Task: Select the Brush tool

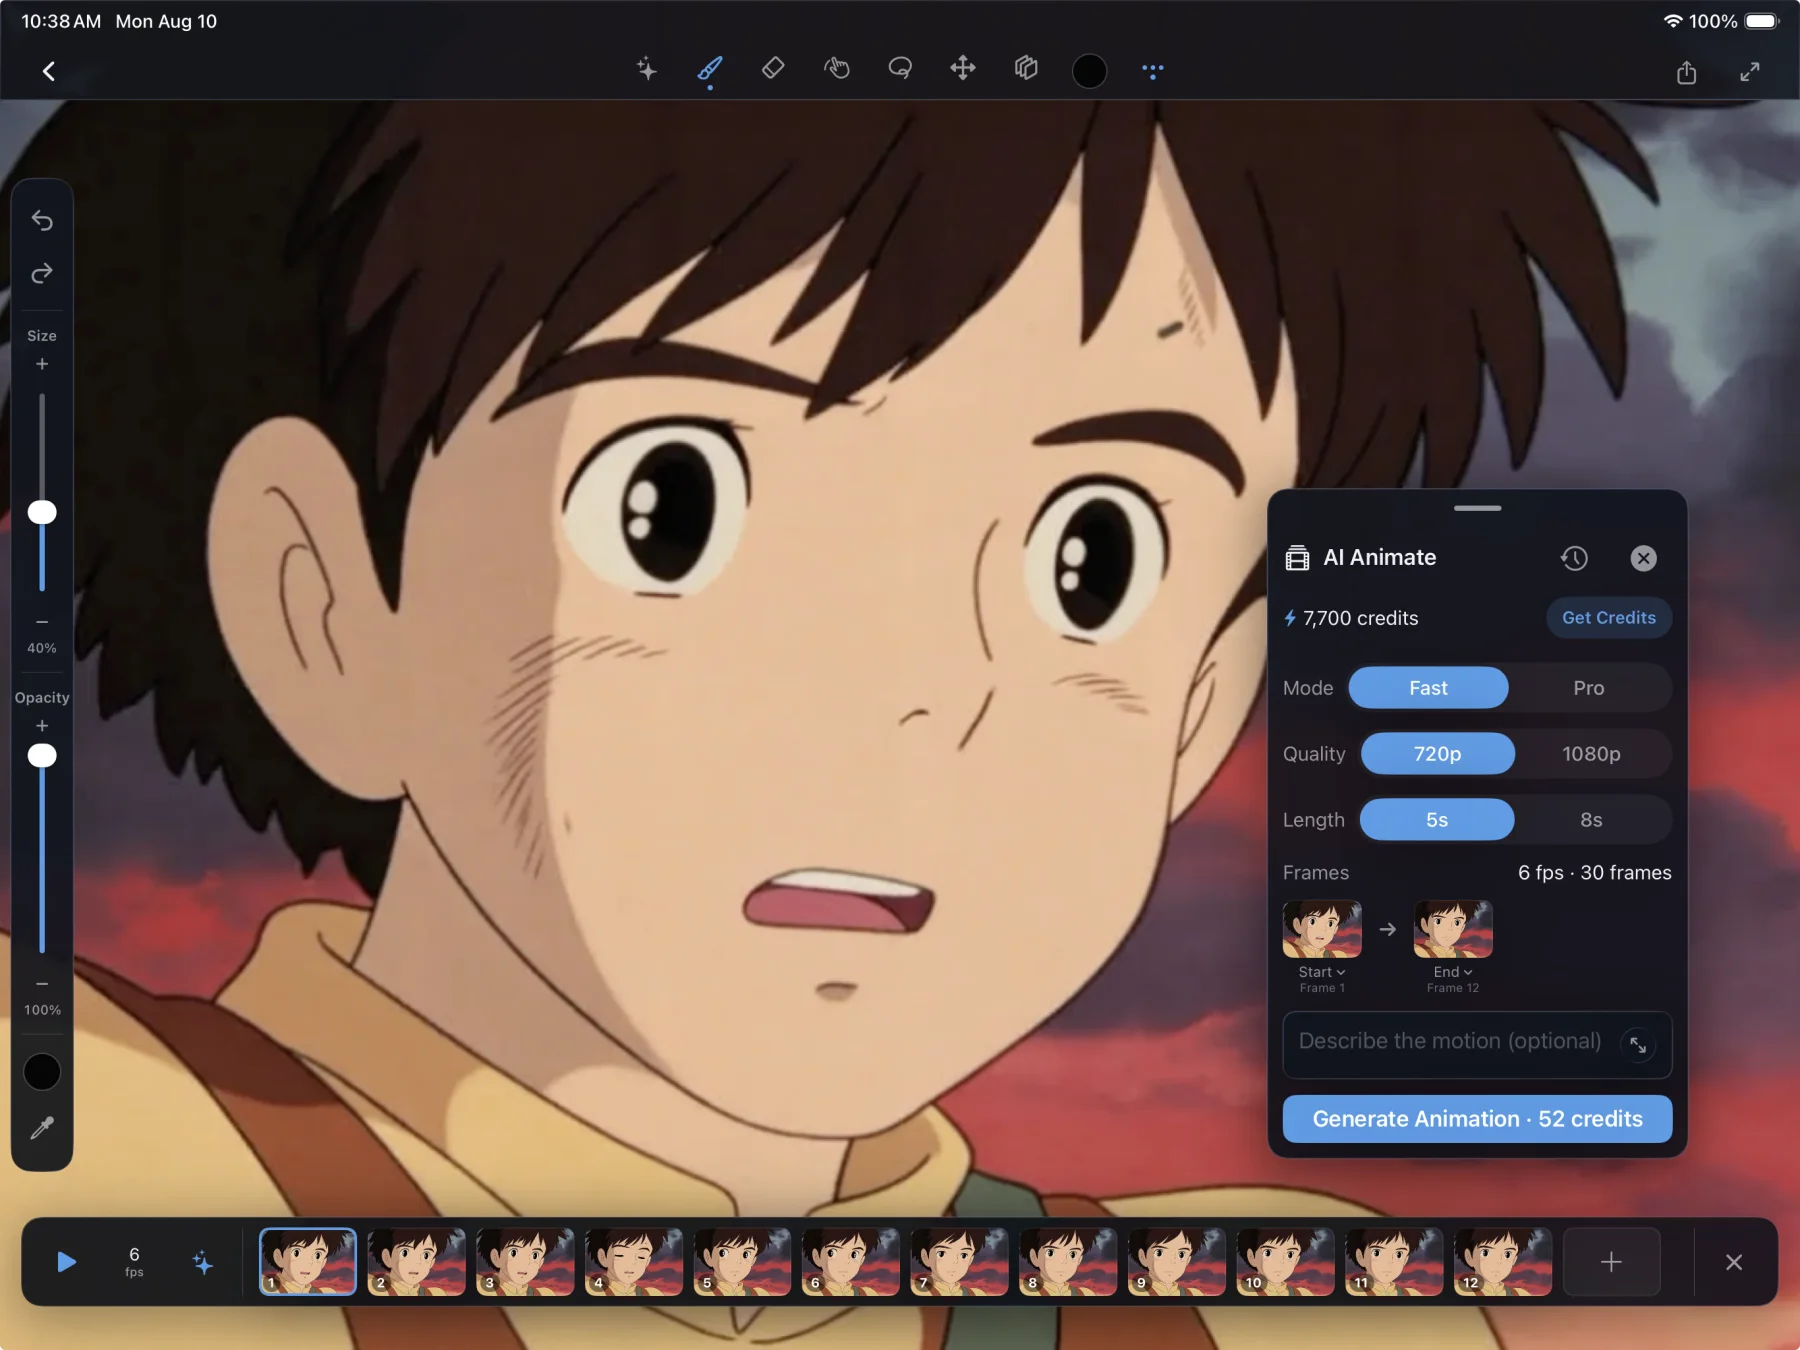Action: (710, 69)
